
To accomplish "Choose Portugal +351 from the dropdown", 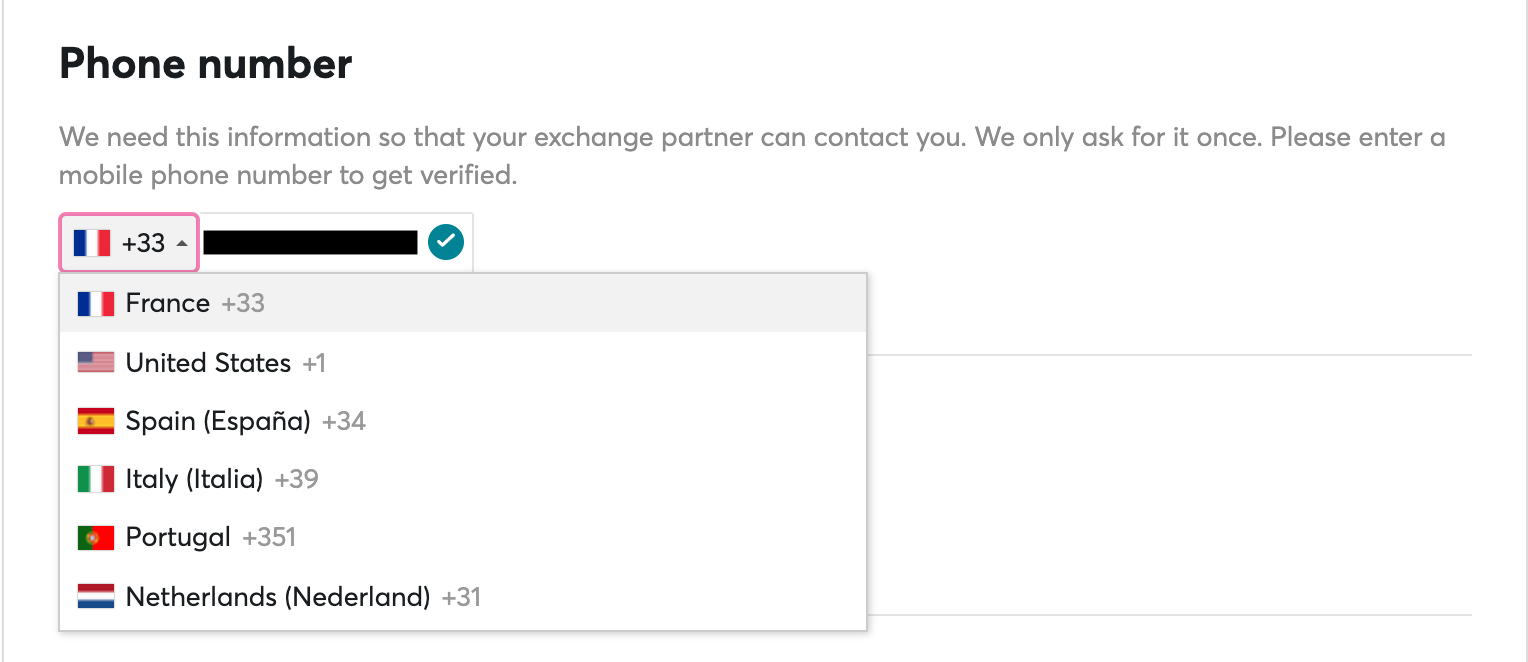I will point(463,538).
